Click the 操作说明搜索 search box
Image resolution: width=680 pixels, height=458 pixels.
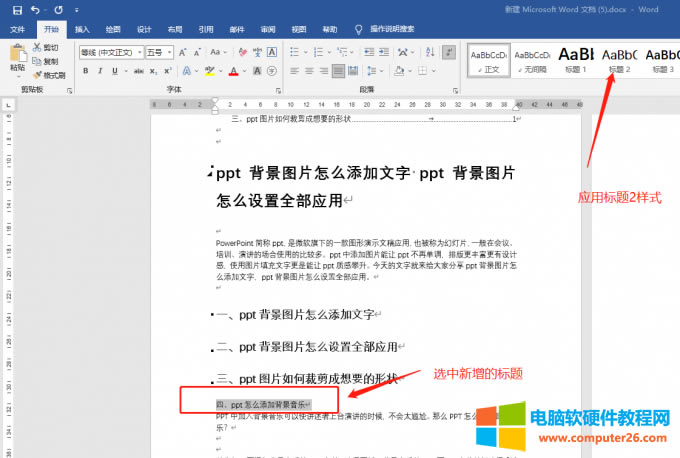click(392, 29)
